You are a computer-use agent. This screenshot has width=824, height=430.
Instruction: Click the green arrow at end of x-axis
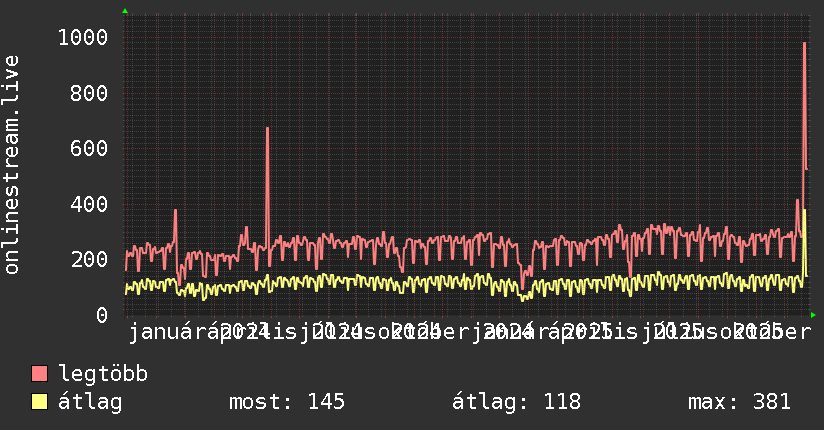813,315
